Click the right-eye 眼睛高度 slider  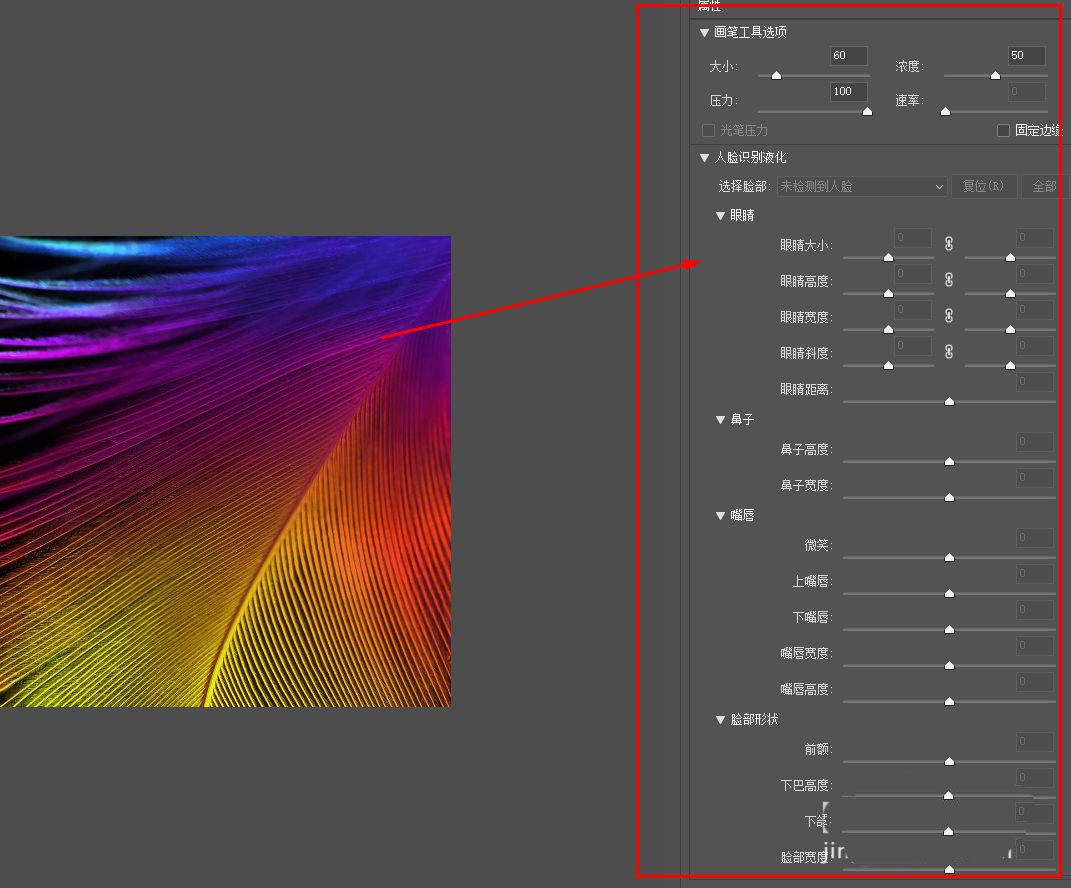[1010, 294]
